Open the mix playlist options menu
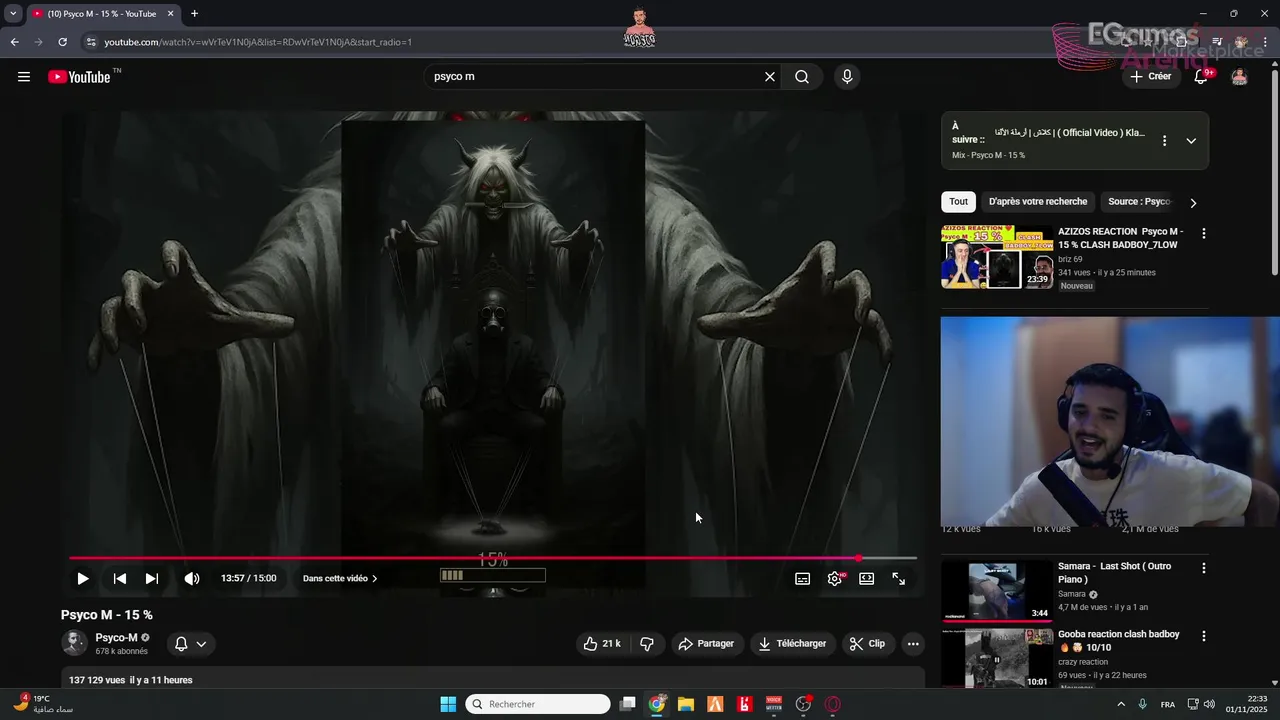Image resolution: width=1280 pixels, height=720 pixels. click(1164, 141)
